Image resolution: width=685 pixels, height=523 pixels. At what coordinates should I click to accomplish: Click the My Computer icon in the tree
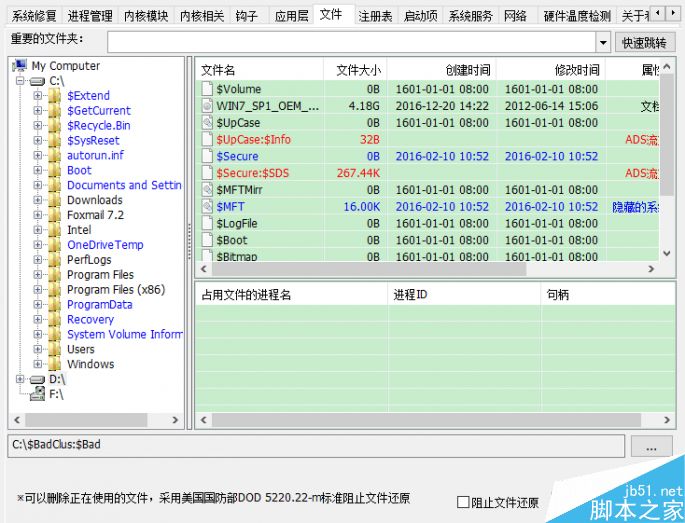point(20,66)
